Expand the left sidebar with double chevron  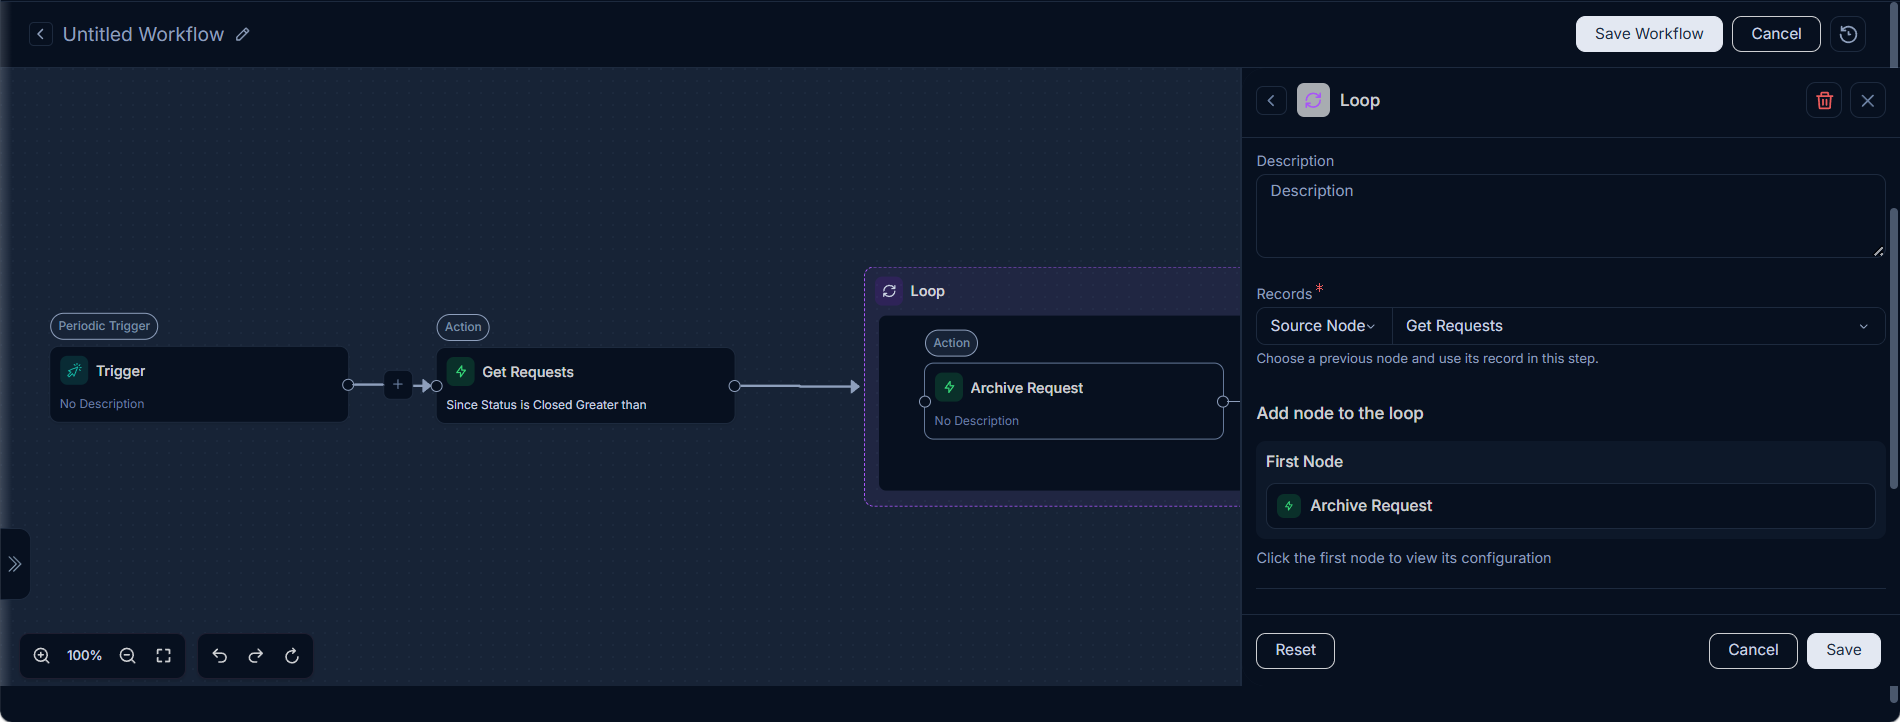click(15, 564)
